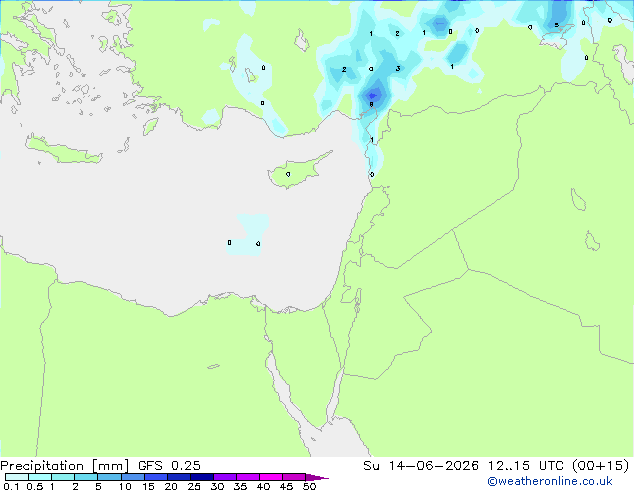Click the '35' legend scale label
The image size is (634, 490).
(240, 486)
